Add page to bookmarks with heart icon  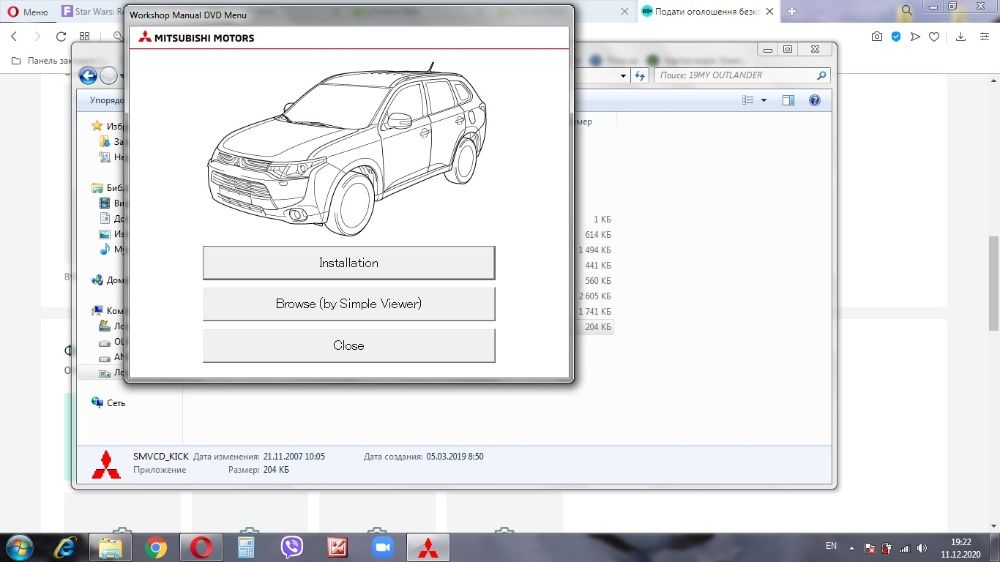click(x=934, y=37)
